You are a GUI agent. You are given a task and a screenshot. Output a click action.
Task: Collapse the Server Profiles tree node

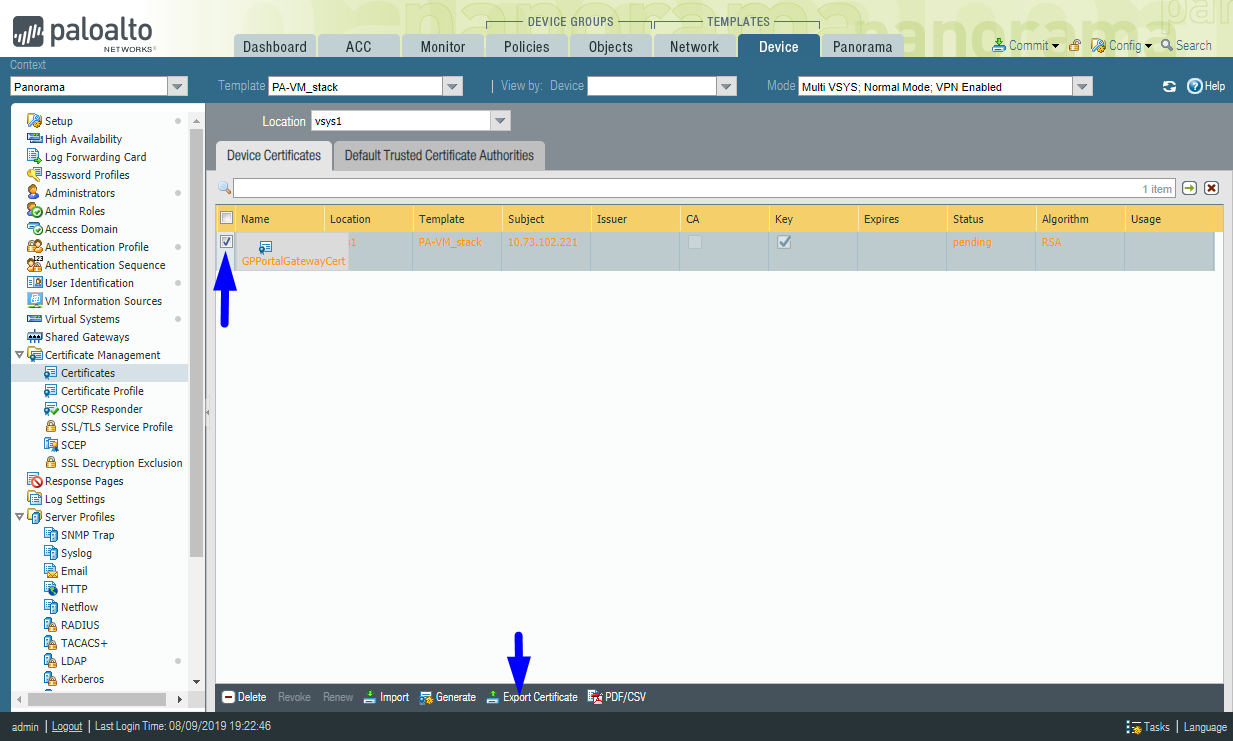(x=19, y=517)
